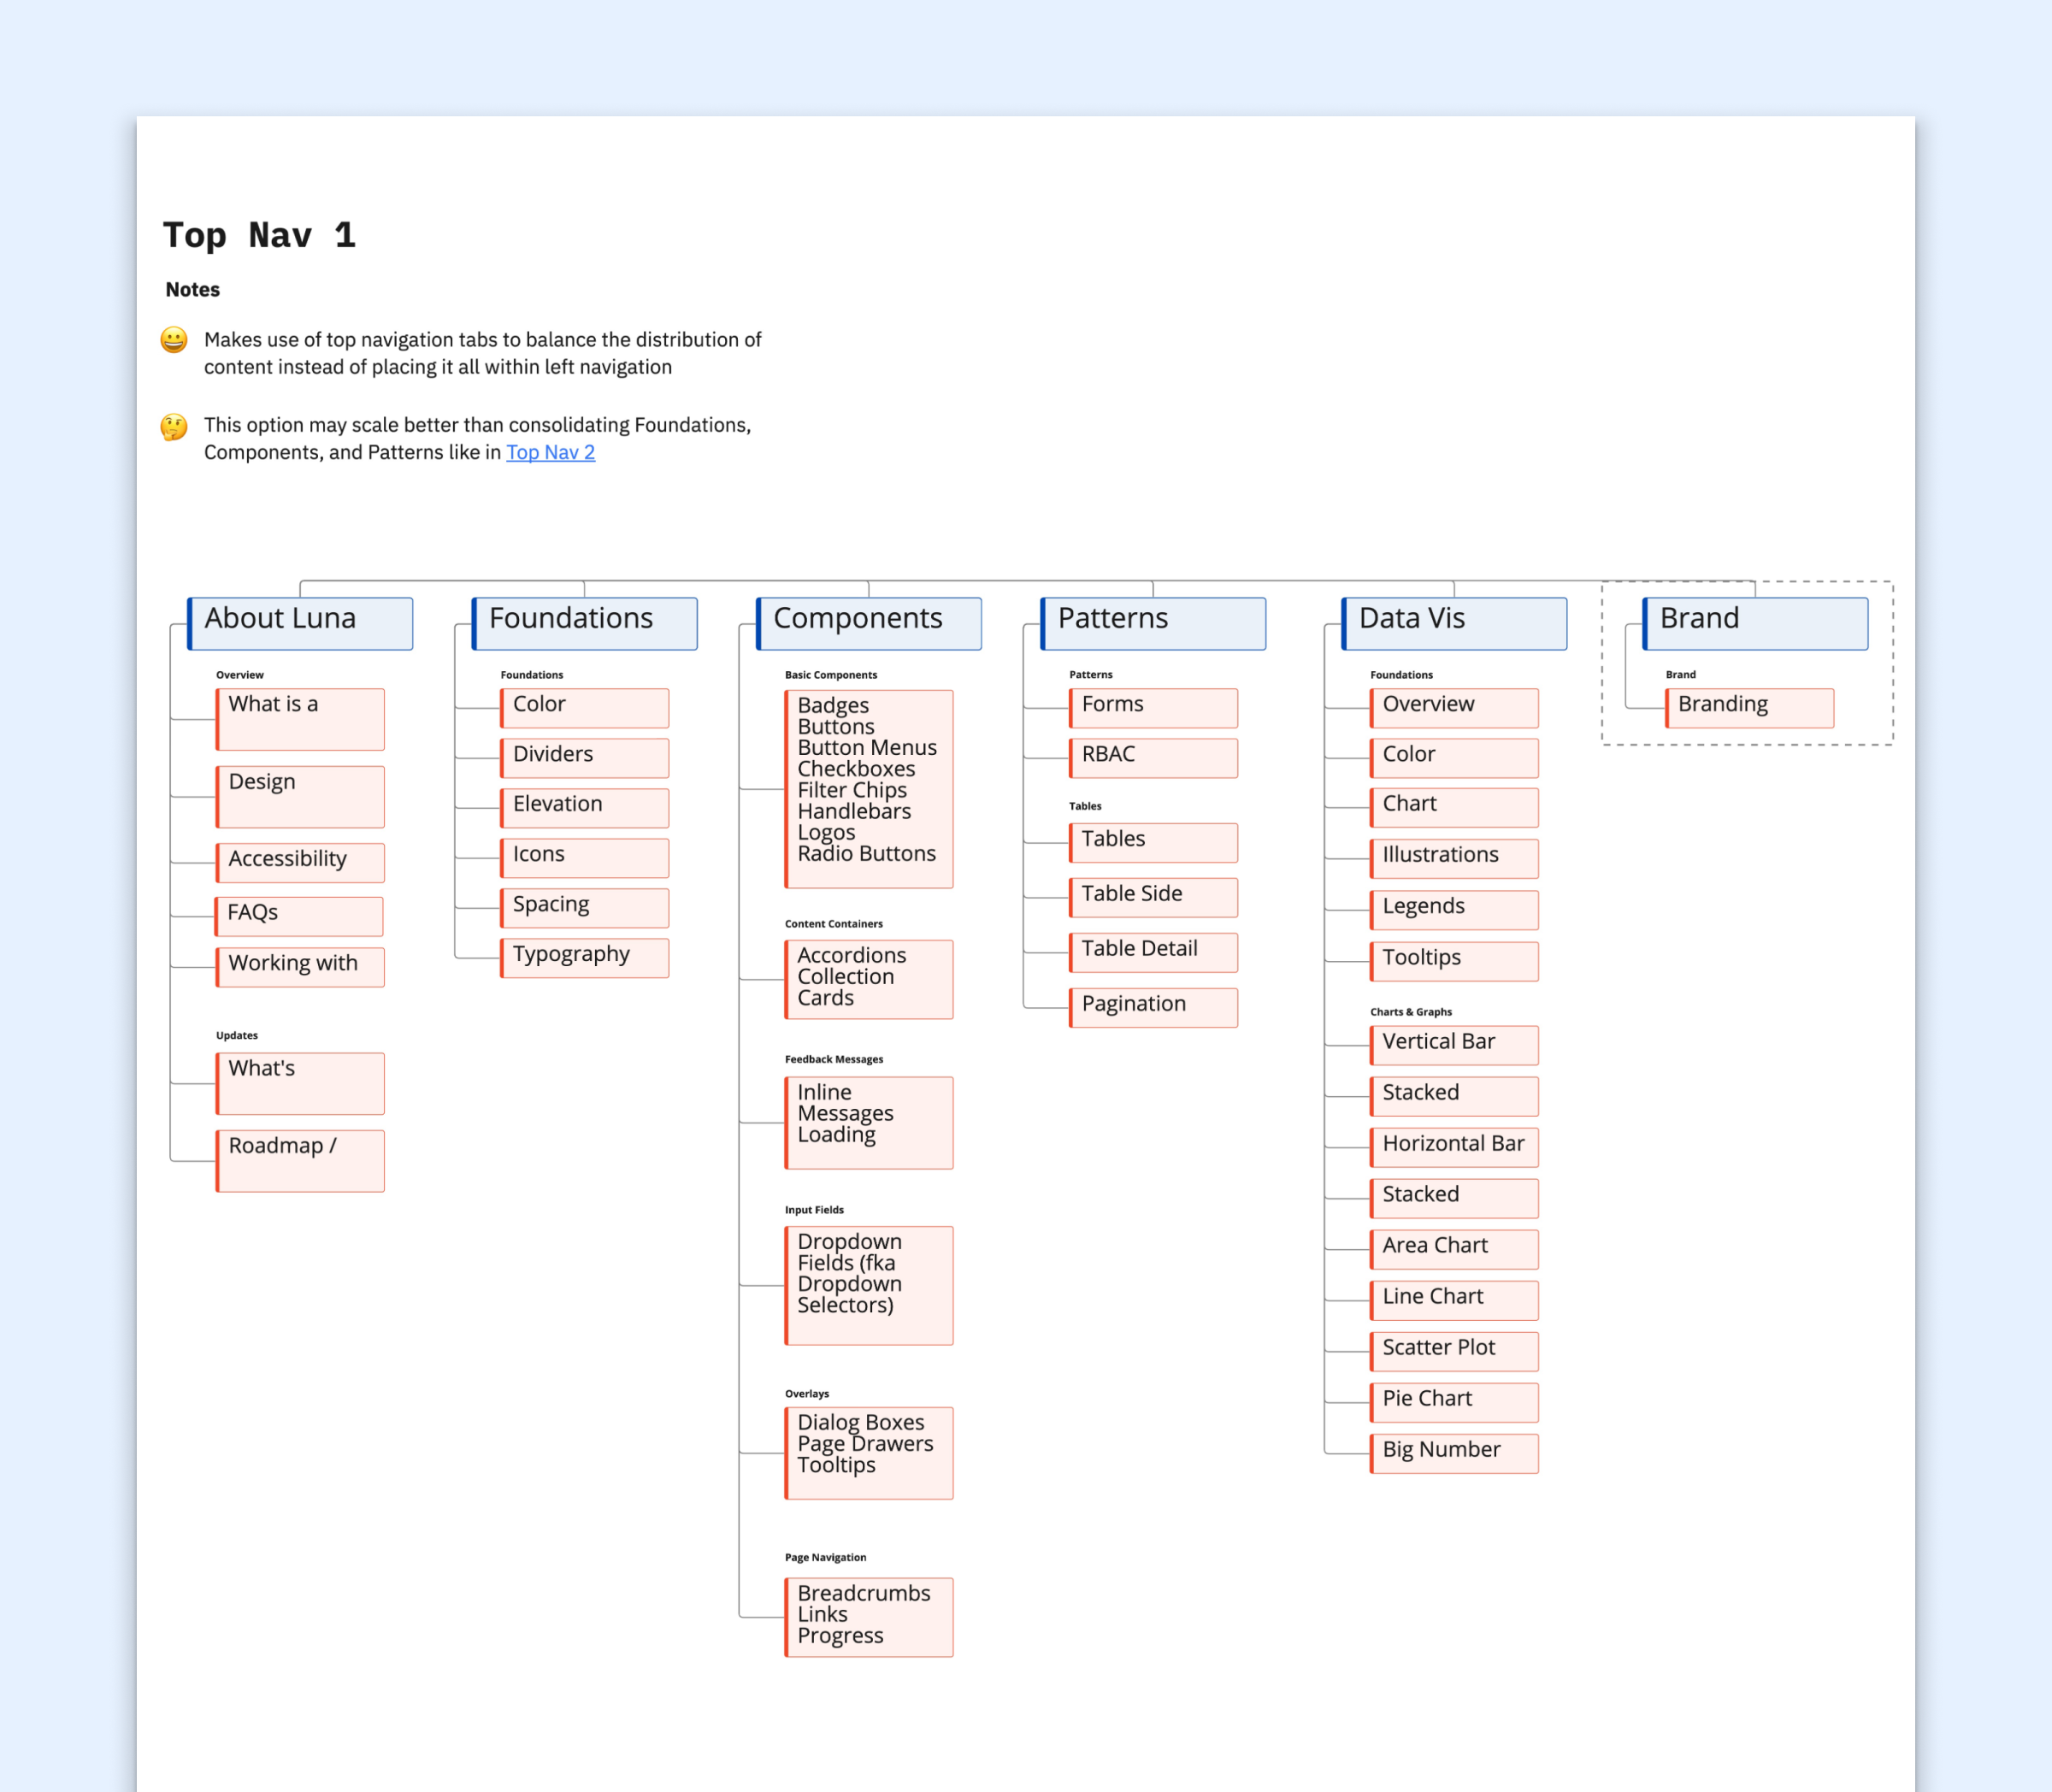Click the Accordions Collection Cards box
This screenshot has width=2052, height=1792.
[x=869, y=979]
